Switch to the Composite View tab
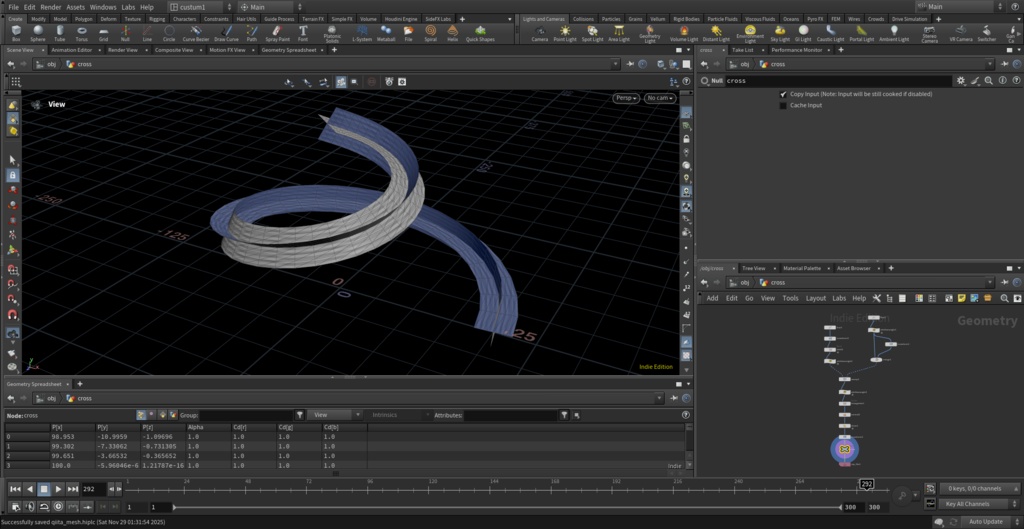 point(174,50)
